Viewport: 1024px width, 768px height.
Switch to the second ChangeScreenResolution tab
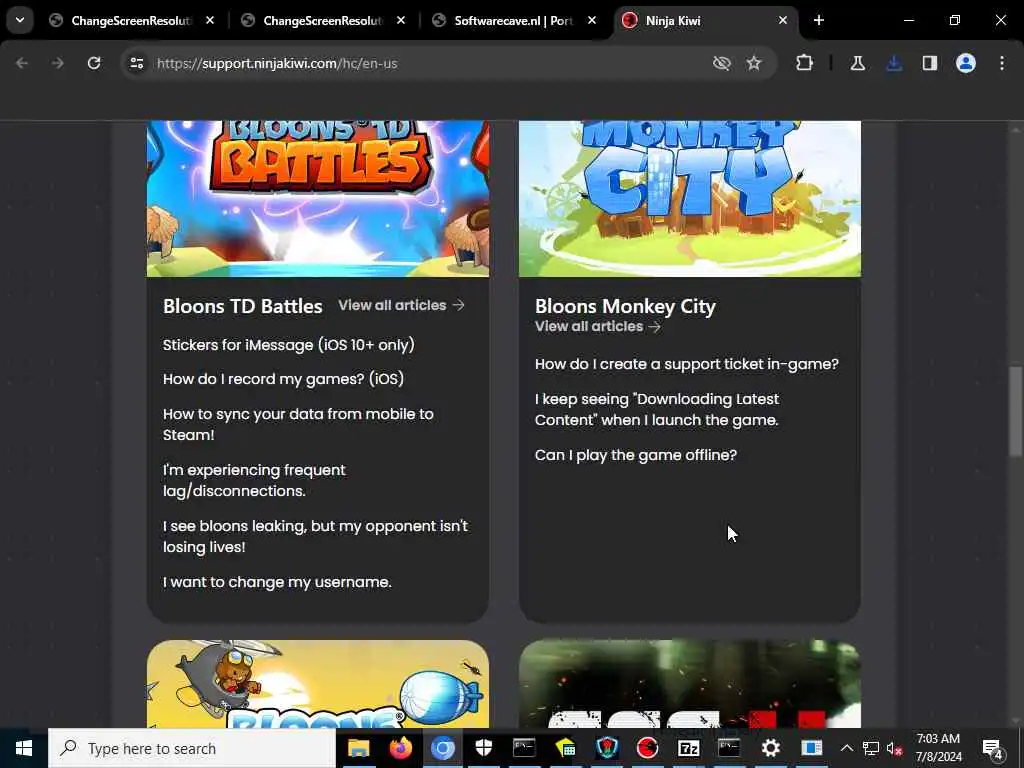coord(323,21)
